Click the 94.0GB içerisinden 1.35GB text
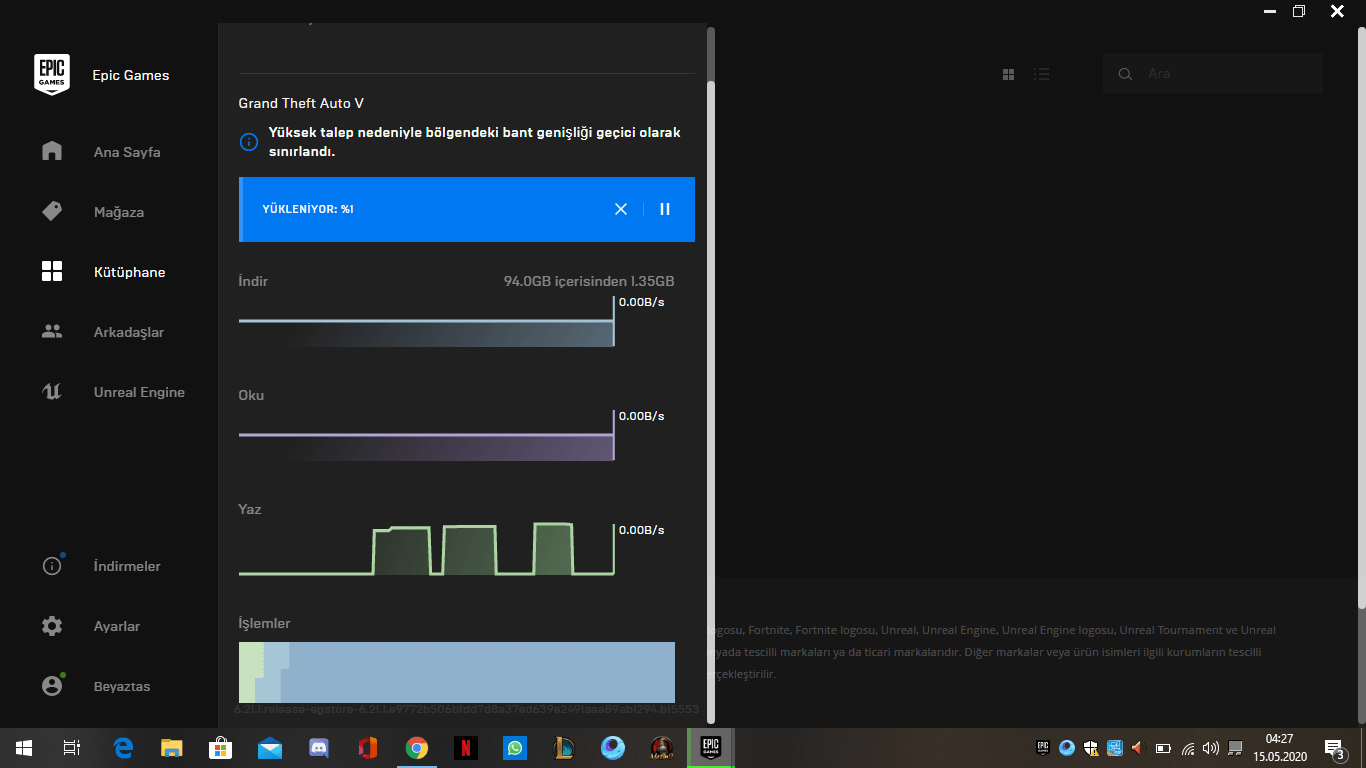This screenshot has width=1366, height=768. pyautogui.click(x=589, y=282)
